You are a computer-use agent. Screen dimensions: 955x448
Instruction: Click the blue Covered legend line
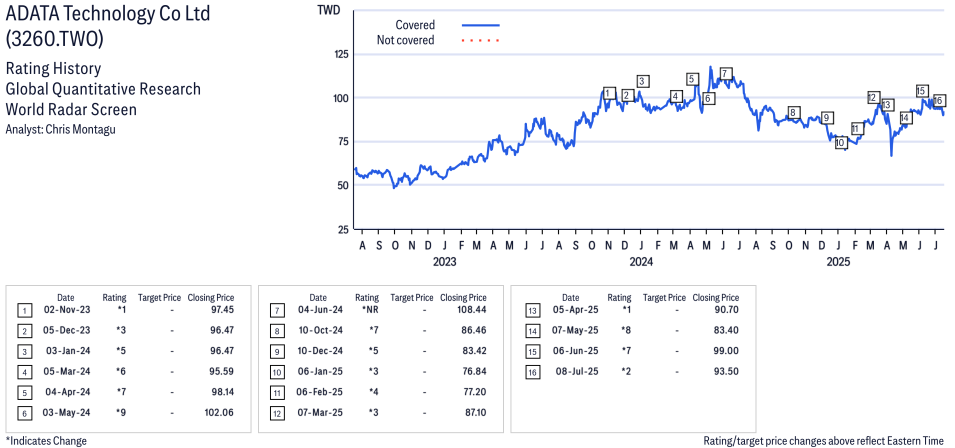pos(481,26)
